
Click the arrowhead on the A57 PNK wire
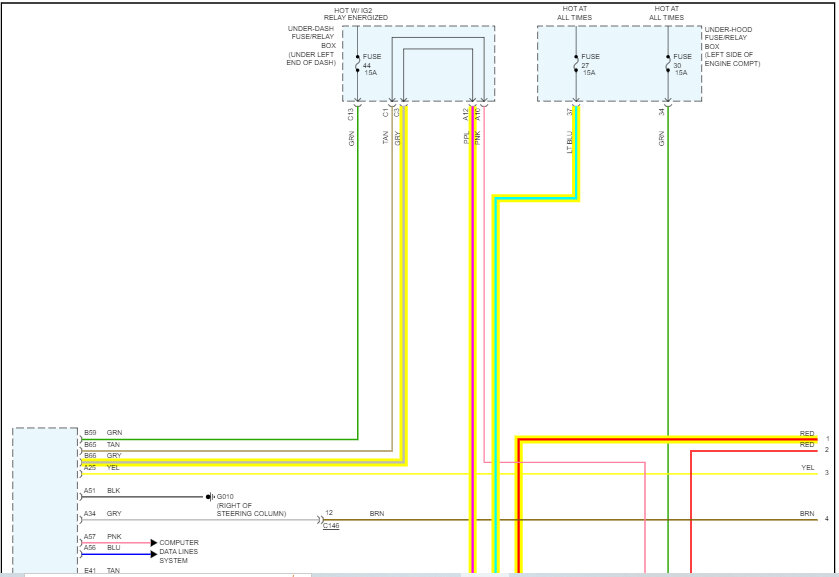pos(154,543)
